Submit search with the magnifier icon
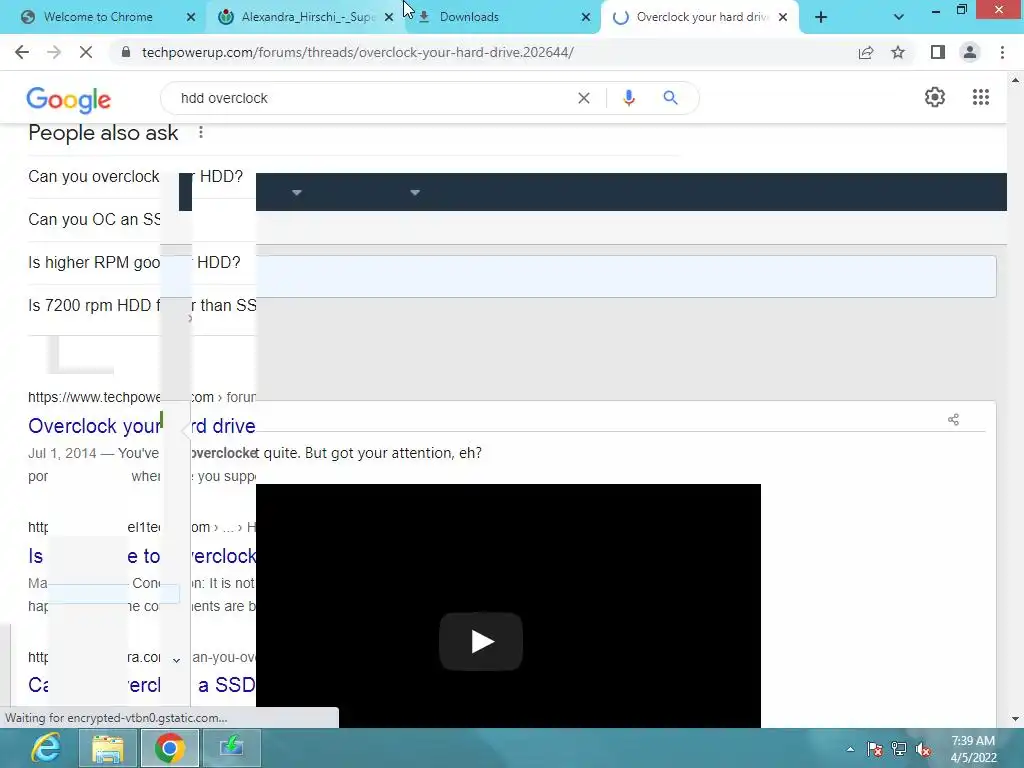 pos(670,98)
